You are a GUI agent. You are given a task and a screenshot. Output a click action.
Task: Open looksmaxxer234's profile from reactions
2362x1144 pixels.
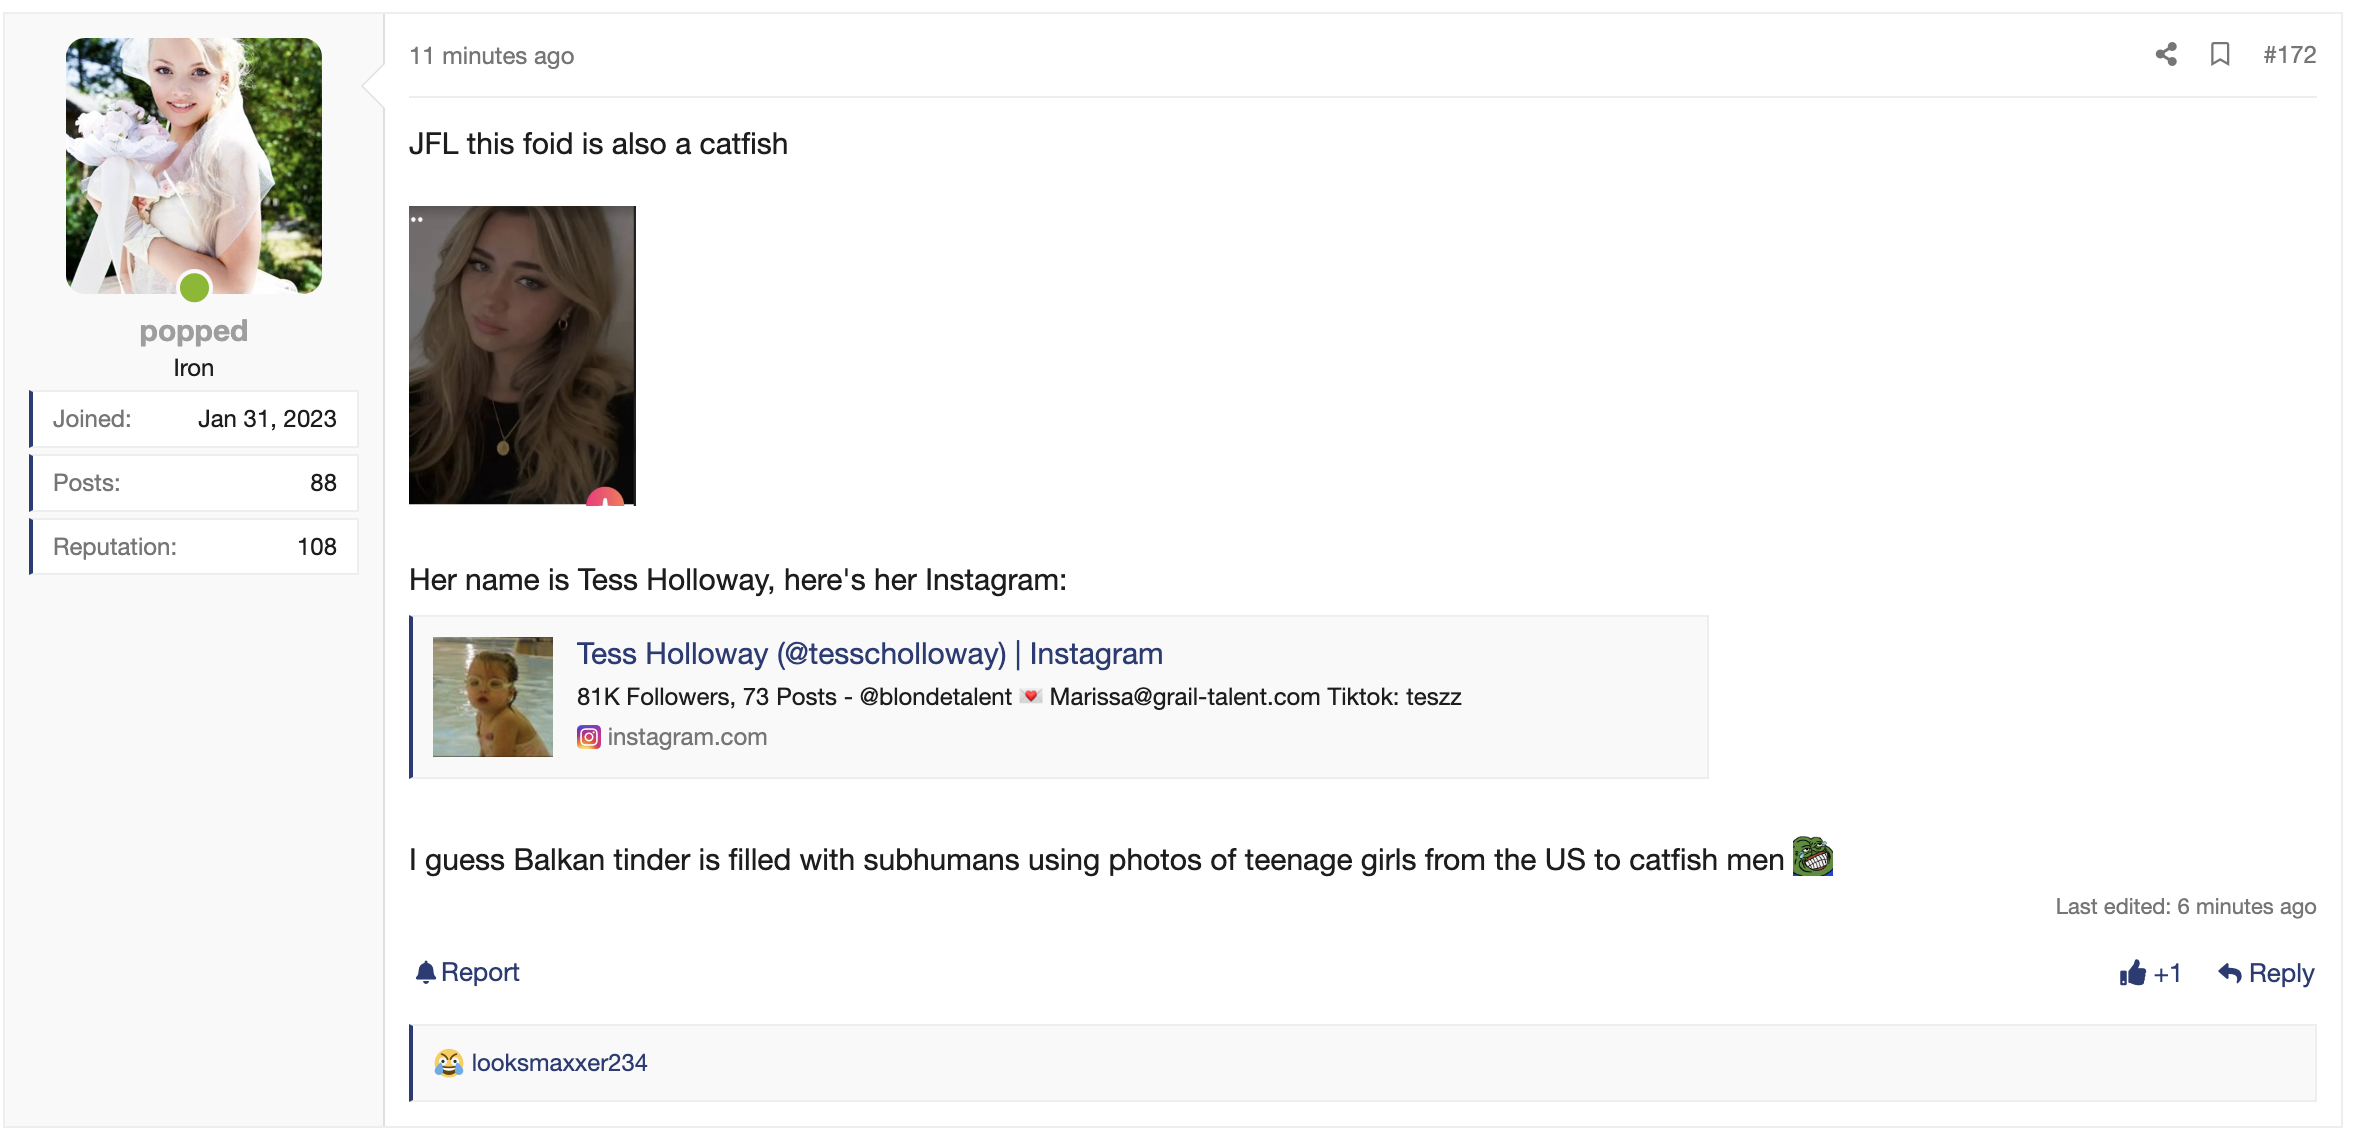coord(559,1063)
